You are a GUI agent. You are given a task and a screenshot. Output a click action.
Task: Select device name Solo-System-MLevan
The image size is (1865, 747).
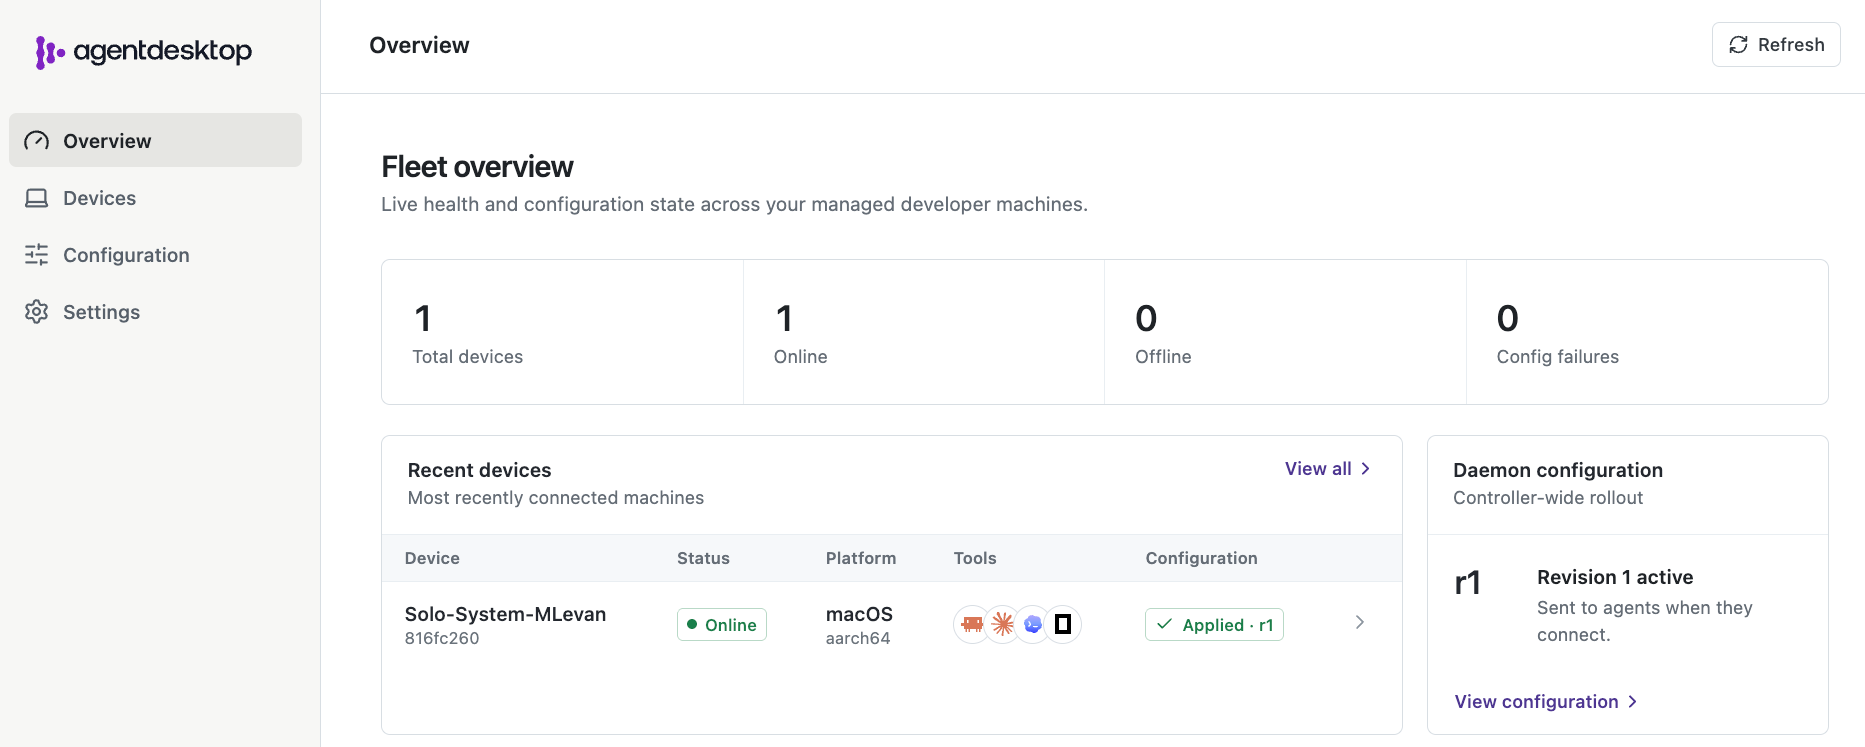(x=505, y=614)
